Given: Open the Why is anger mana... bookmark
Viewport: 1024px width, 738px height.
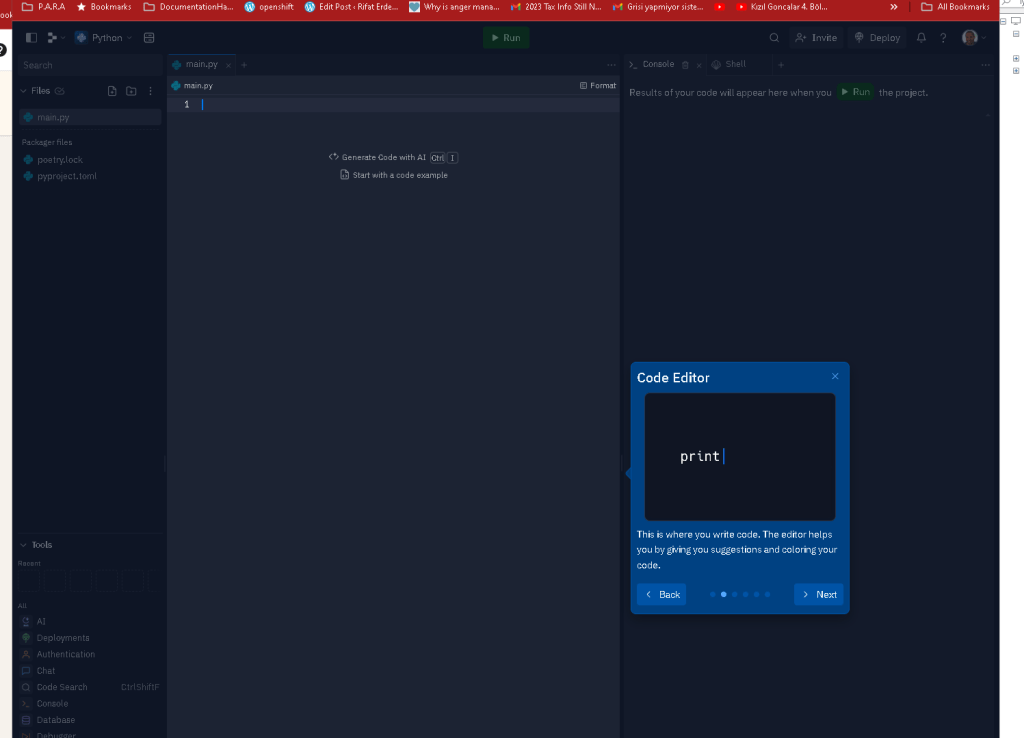Looking at the screenshot, I should point(454,7).
